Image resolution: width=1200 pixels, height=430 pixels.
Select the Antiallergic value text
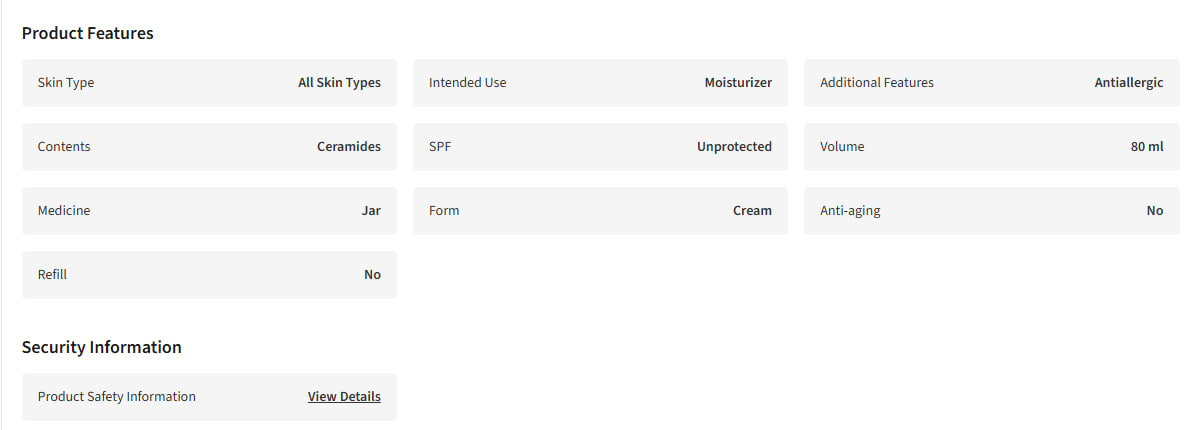click(1129, 83)
